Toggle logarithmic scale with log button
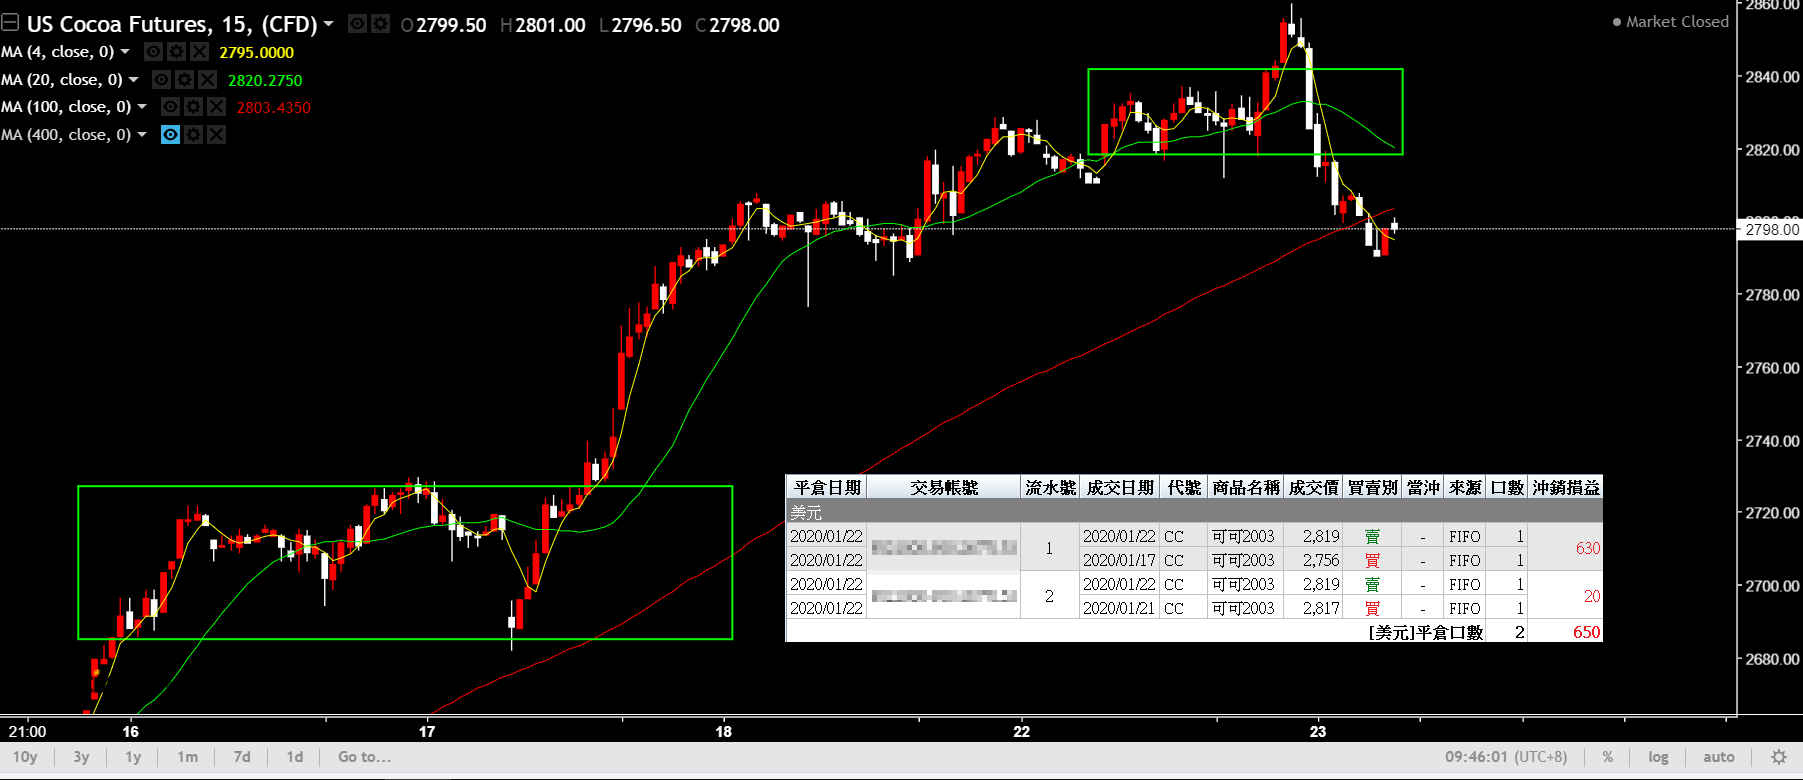1803x780 pixels. click(x=1658, y=757)
